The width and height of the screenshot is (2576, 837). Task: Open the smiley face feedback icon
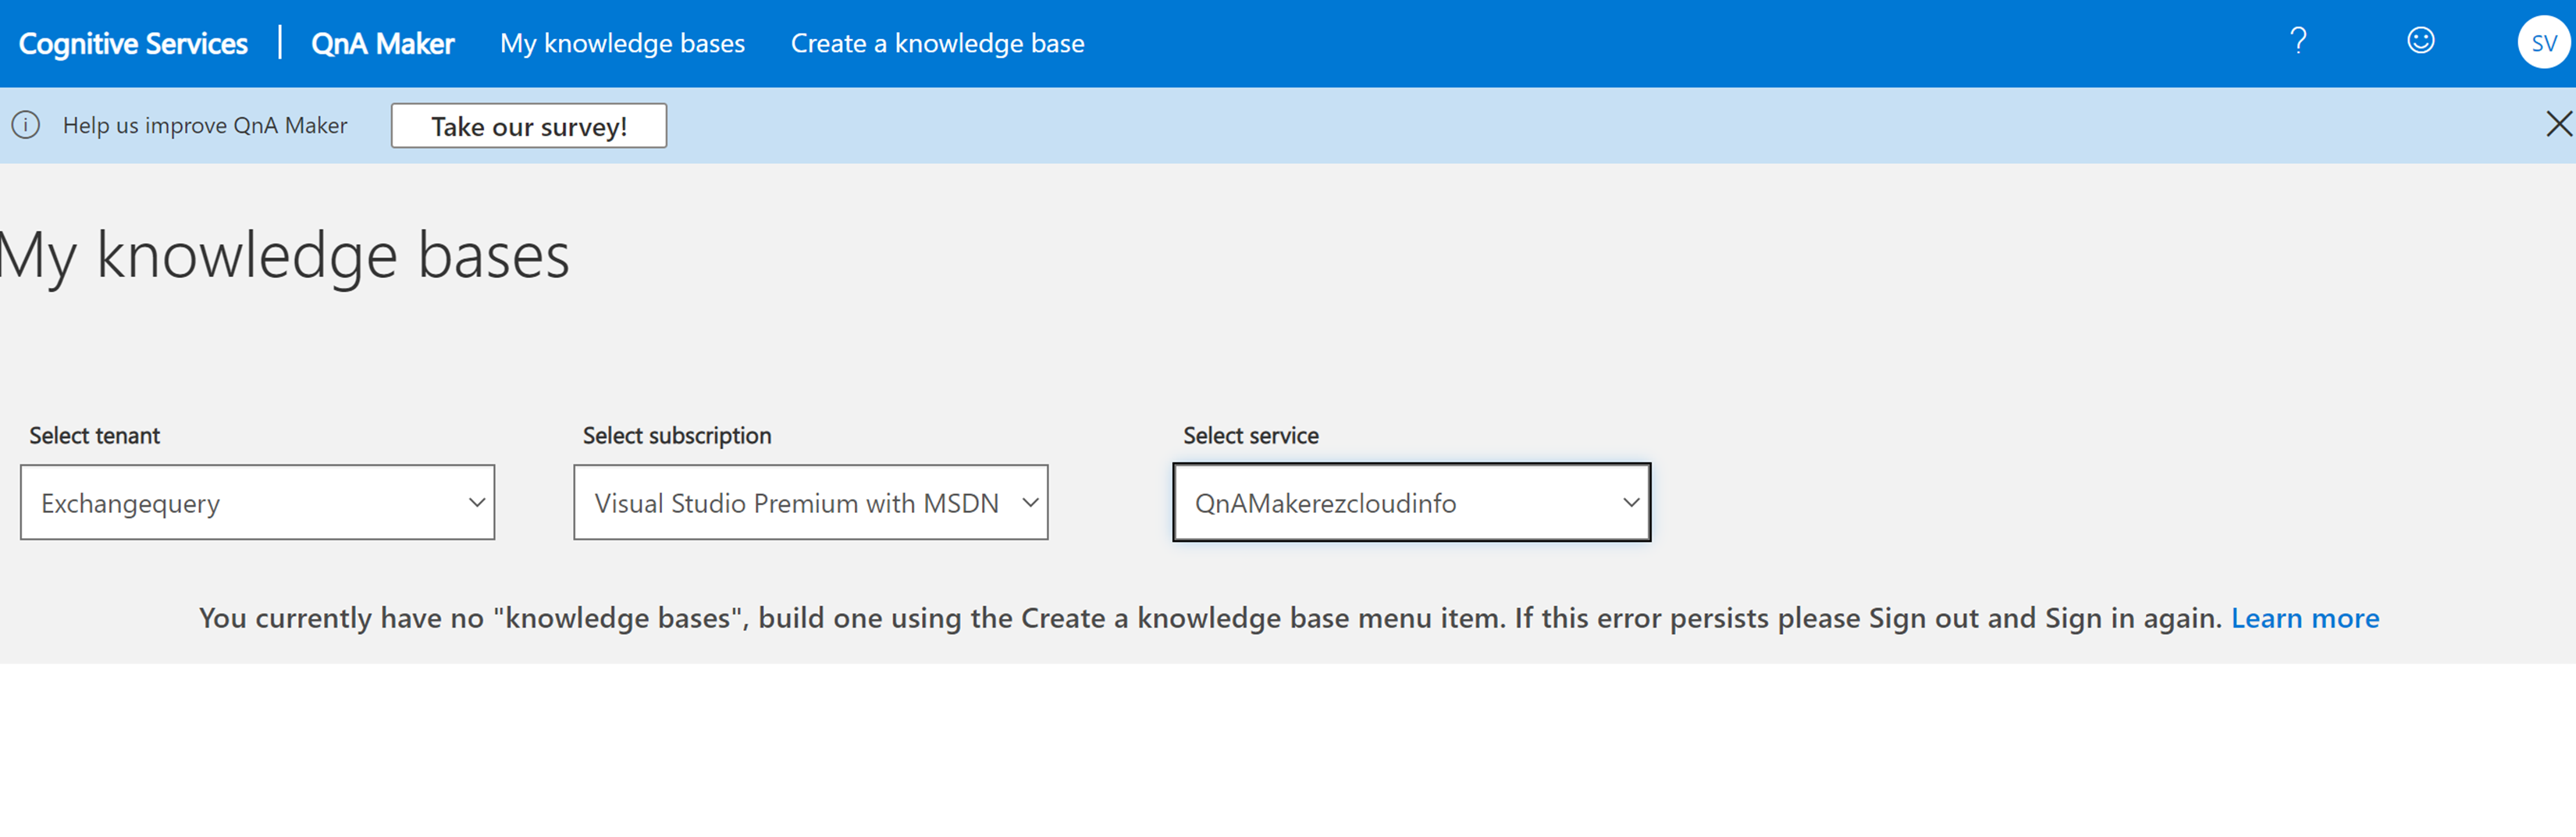pos(2420,41)
